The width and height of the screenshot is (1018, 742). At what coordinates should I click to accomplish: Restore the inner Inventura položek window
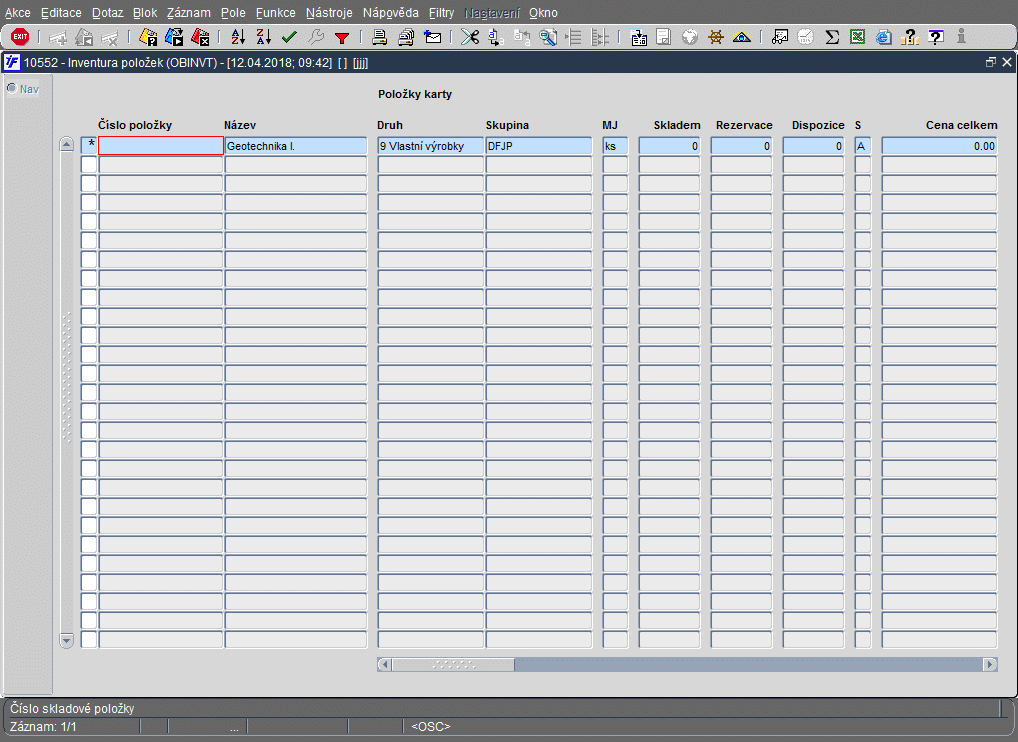(x=991, y=62)
